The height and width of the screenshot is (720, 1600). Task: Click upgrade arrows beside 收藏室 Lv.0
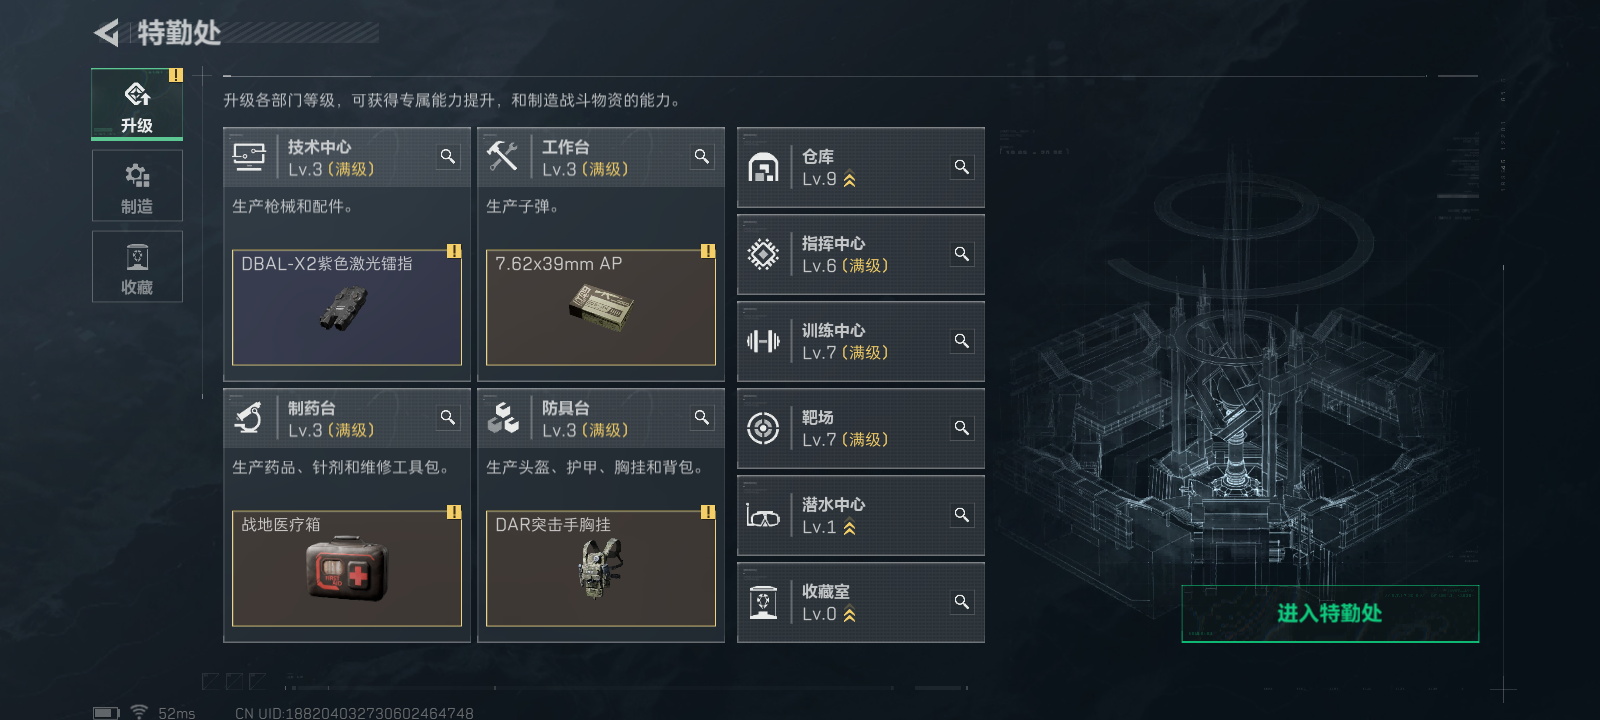pyautogui.click(x=850, y=615)
